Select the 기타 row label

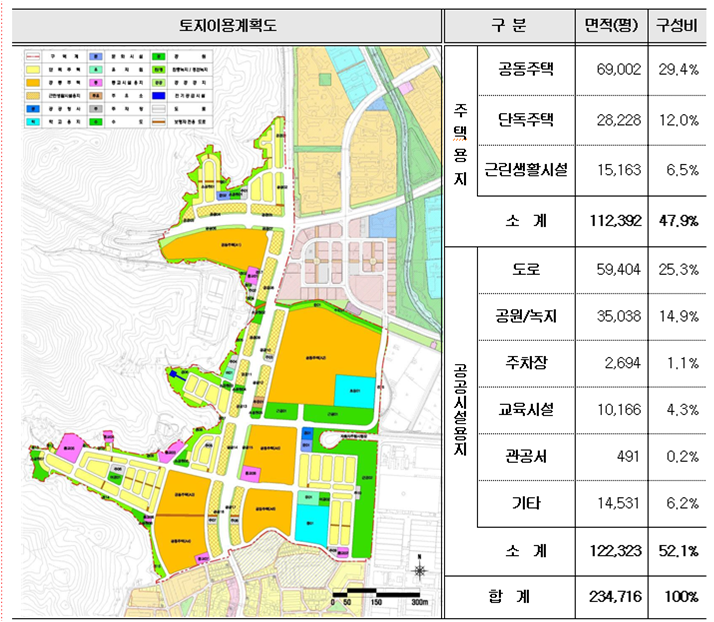[526, 503]
